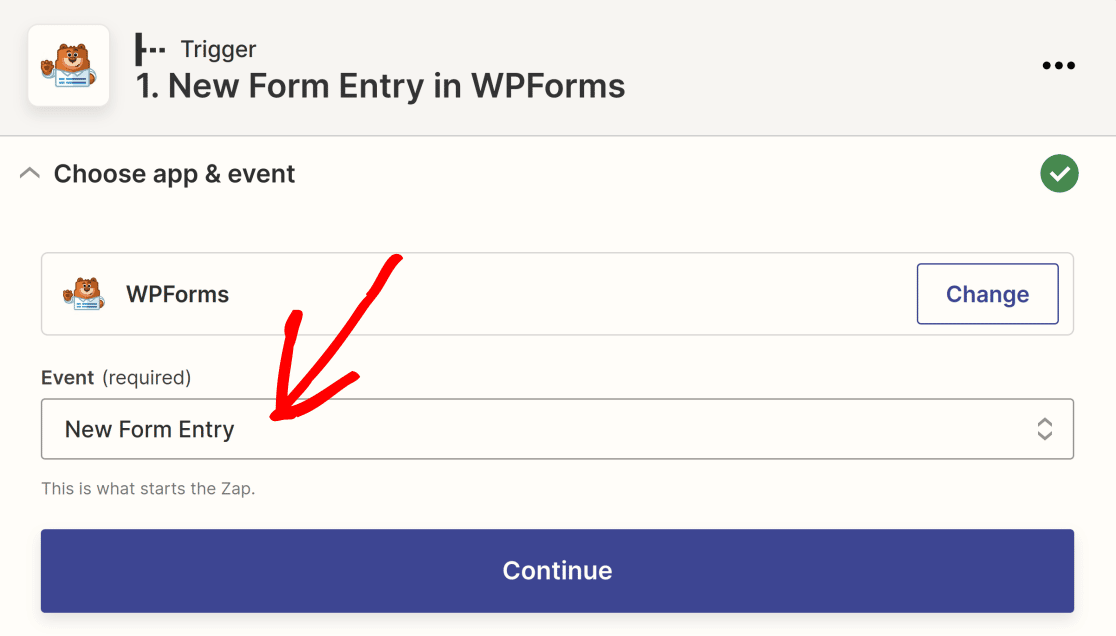Click the Continue button
The height and width of the screenshot is (636, 1116).
click(x=557, y=571)
